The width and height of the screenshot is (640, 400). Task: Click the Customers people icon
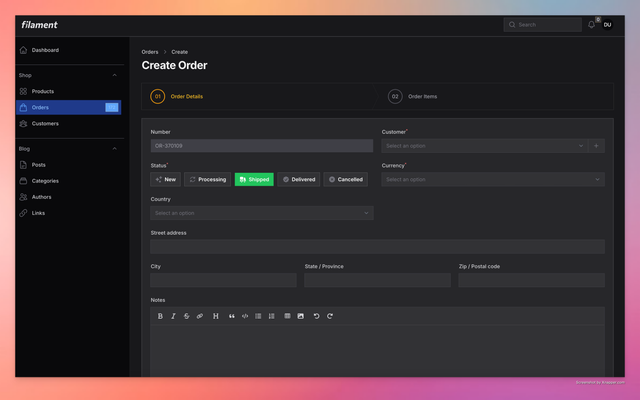click(x=23, y=123)
